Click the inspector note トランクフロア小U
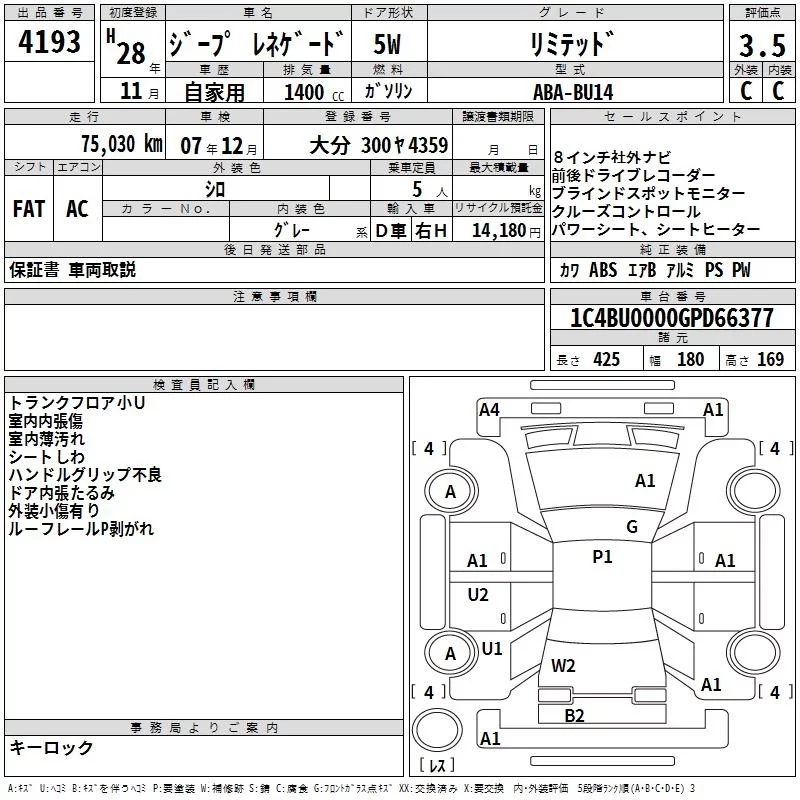800x800 pixels. (x=77, y=403)
